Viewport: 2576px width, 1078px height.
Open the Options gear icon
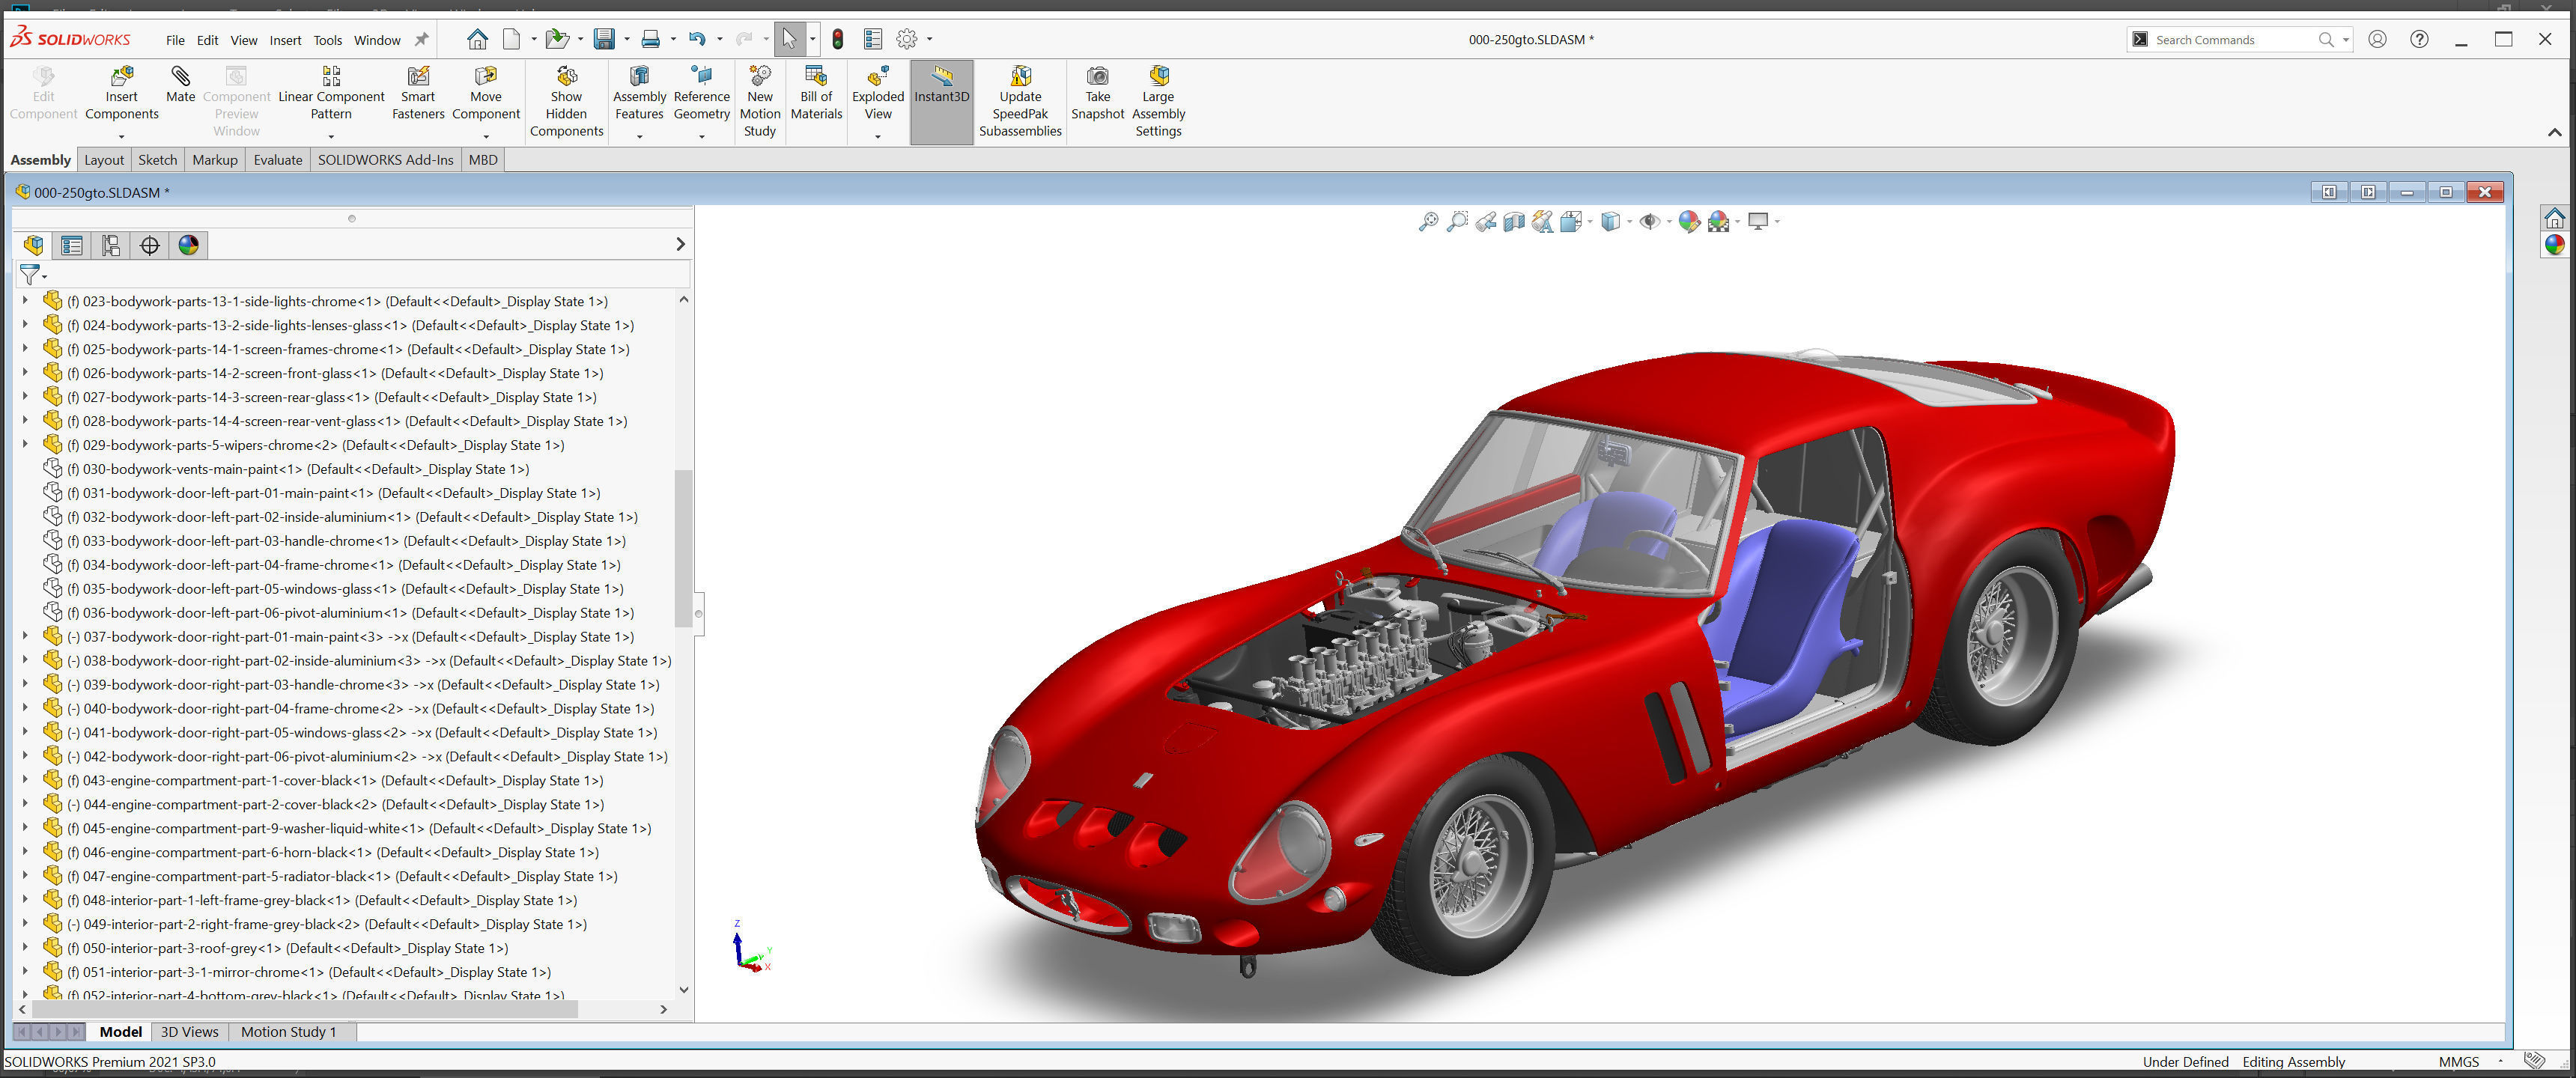click(x=906, y=39)
